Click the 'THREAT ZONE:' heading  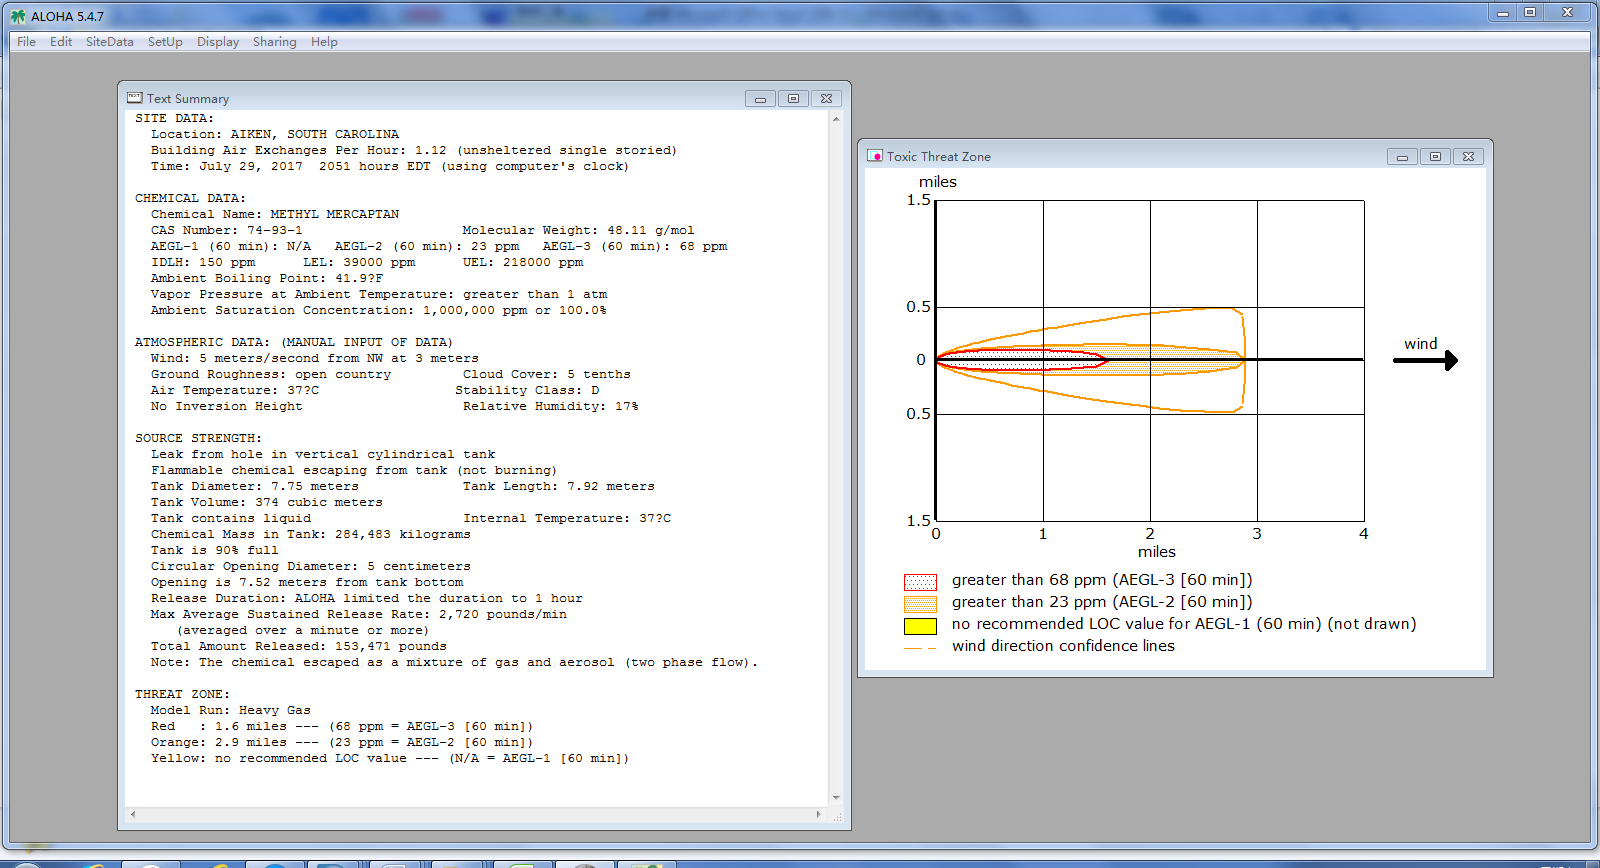tap(182, 694)
